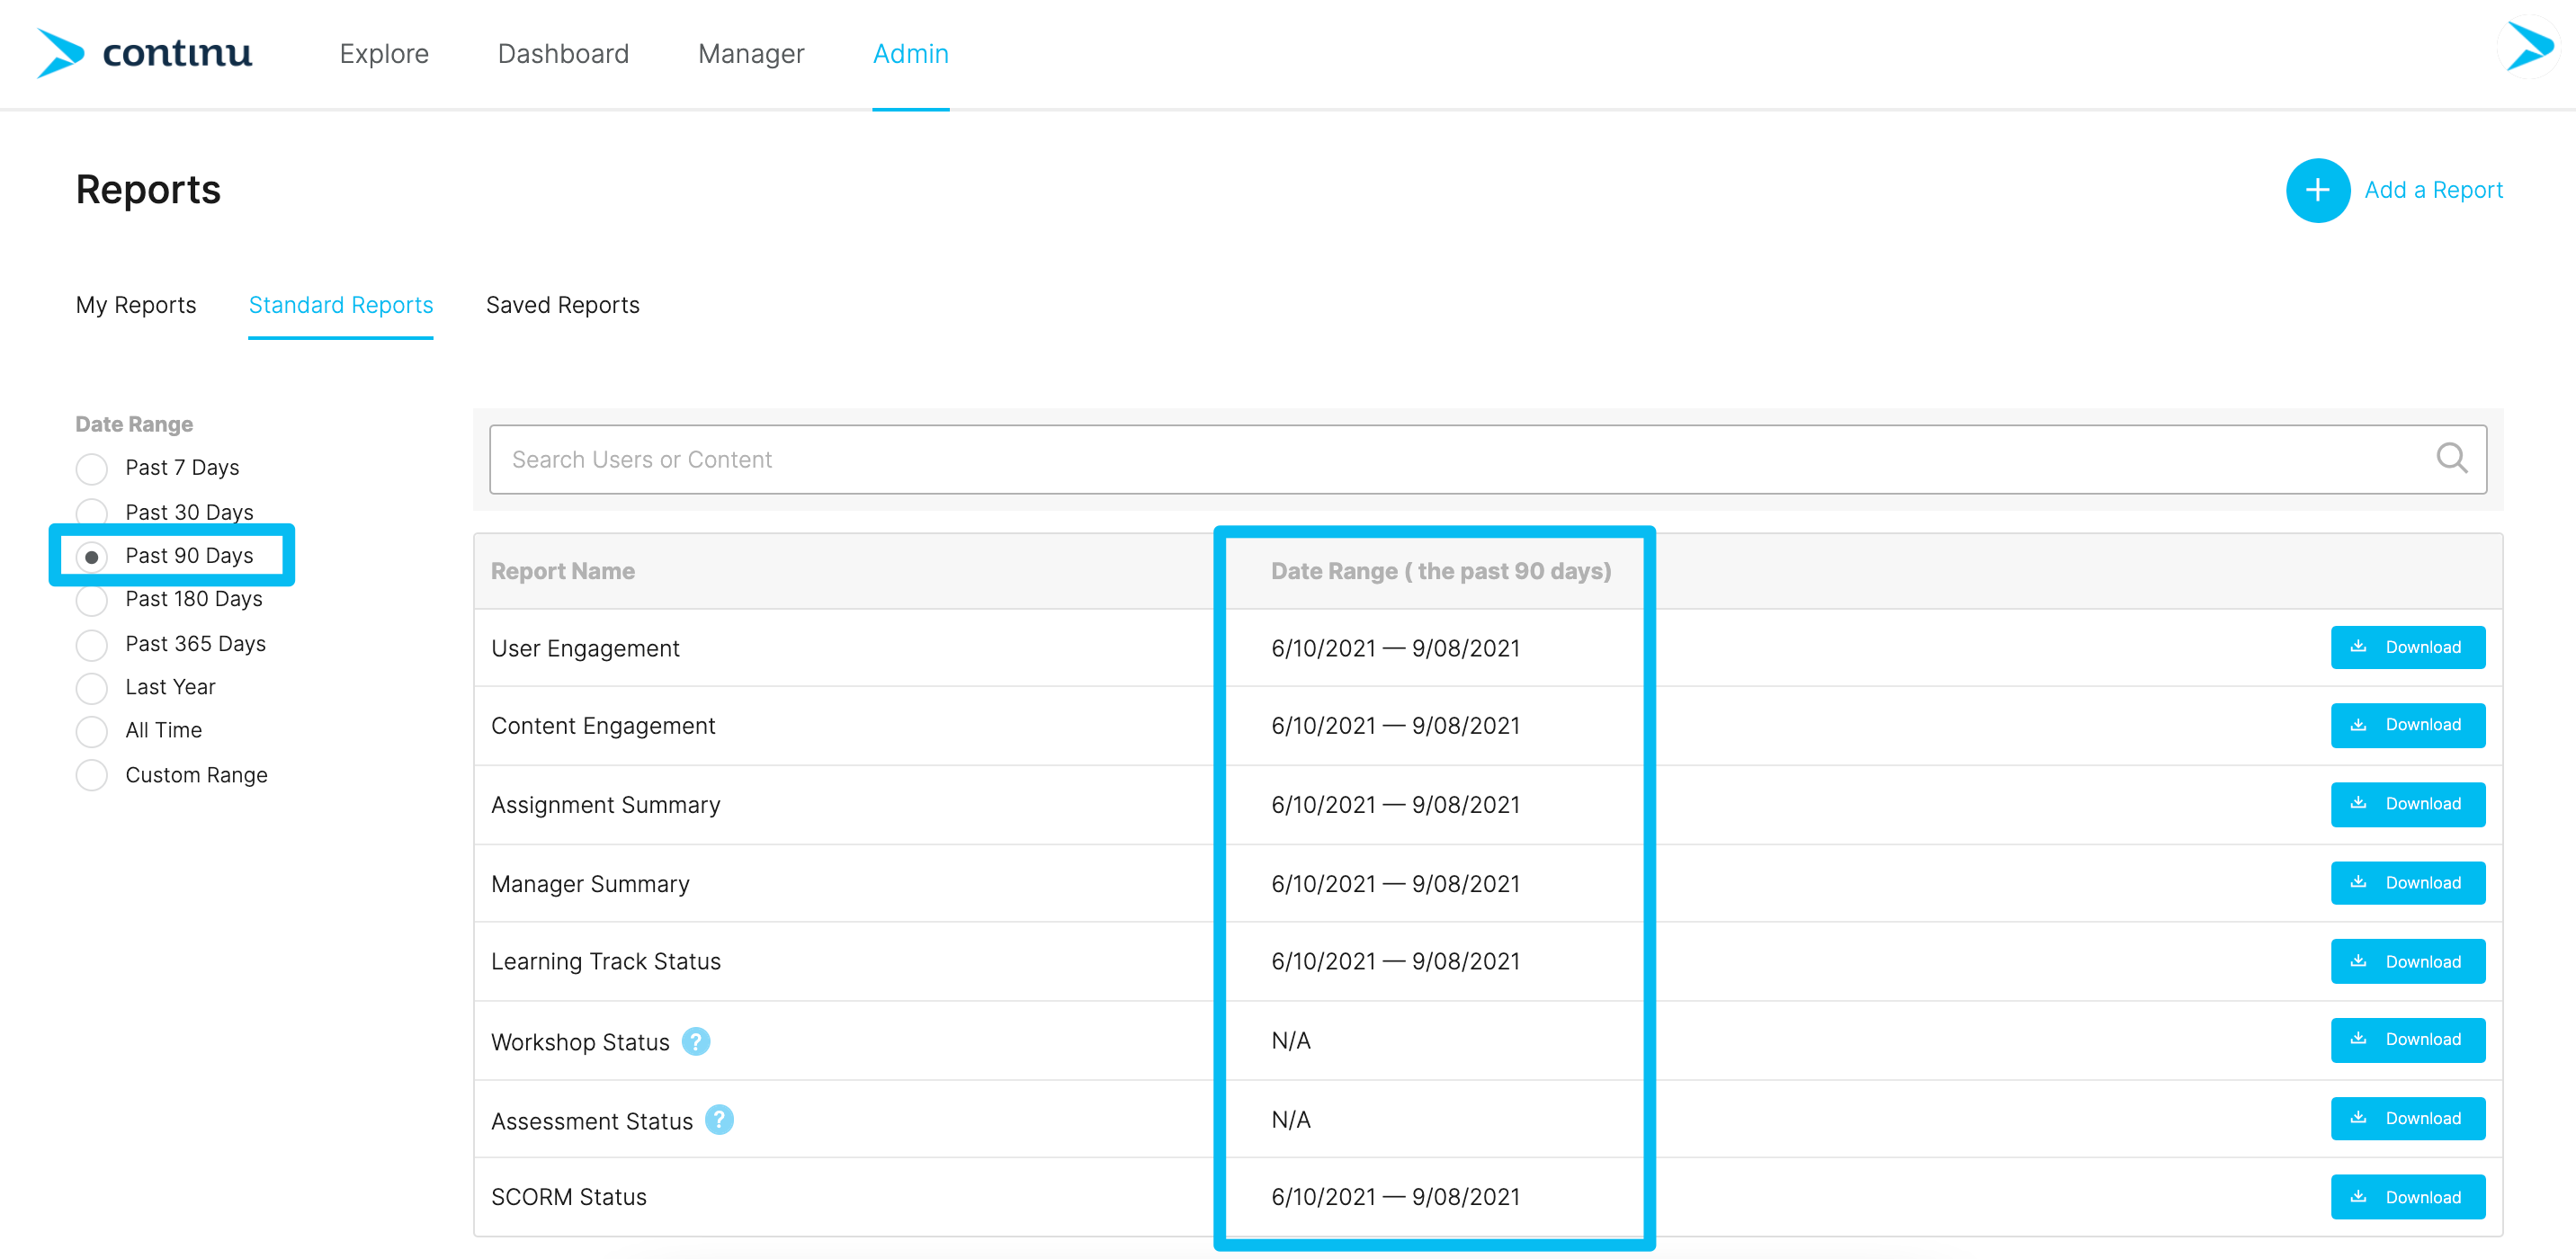Click the Add a Report link

(x=2433, y=190)
